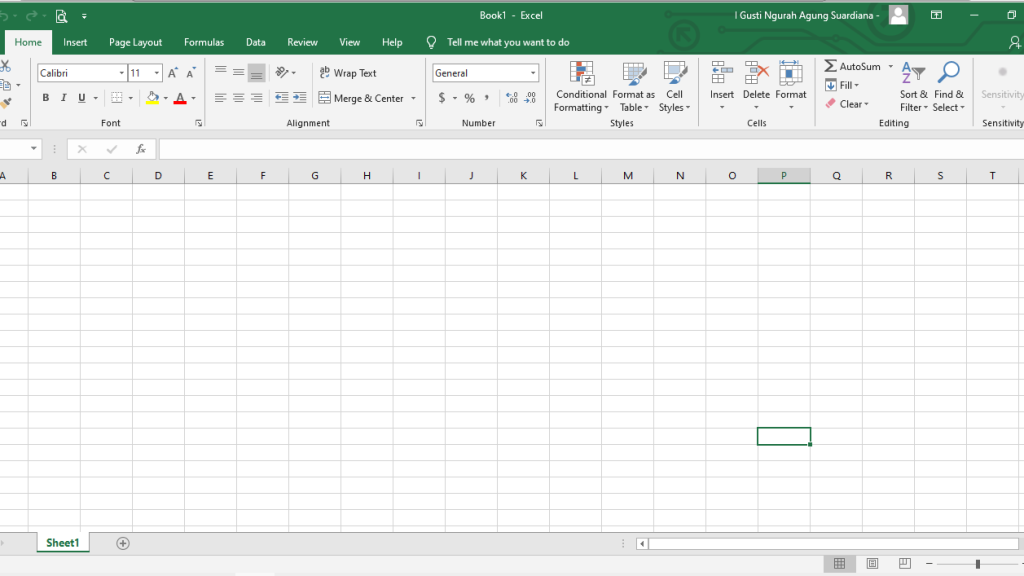Click Tell me what you want to do

point(506,42)
